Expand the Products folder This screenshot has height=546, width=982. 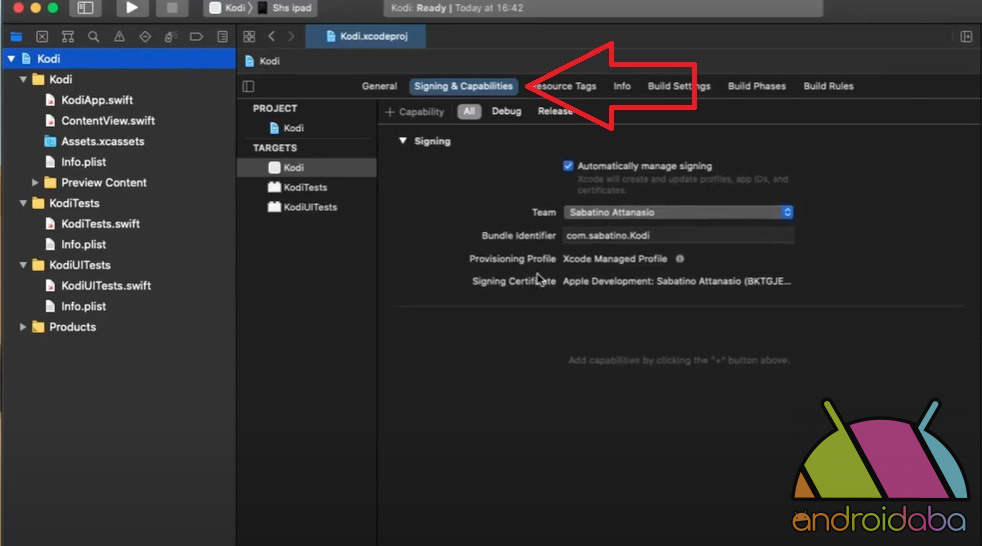(23, 327)
